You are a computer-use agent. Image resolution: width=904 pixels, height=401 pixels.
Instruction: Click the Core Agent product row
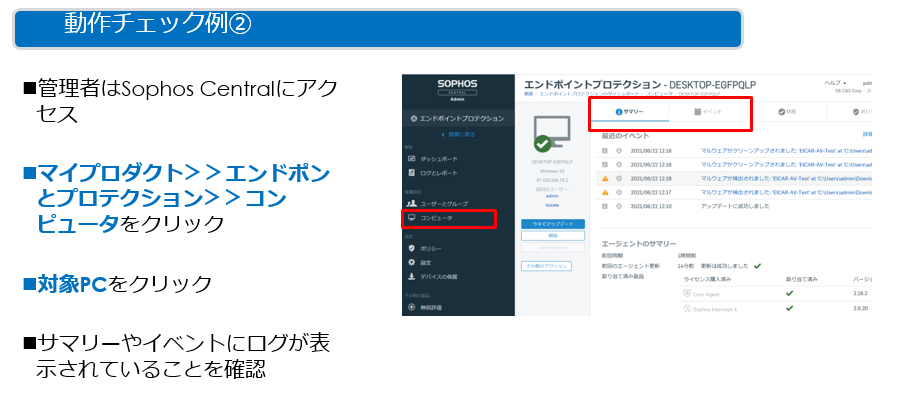775,294
